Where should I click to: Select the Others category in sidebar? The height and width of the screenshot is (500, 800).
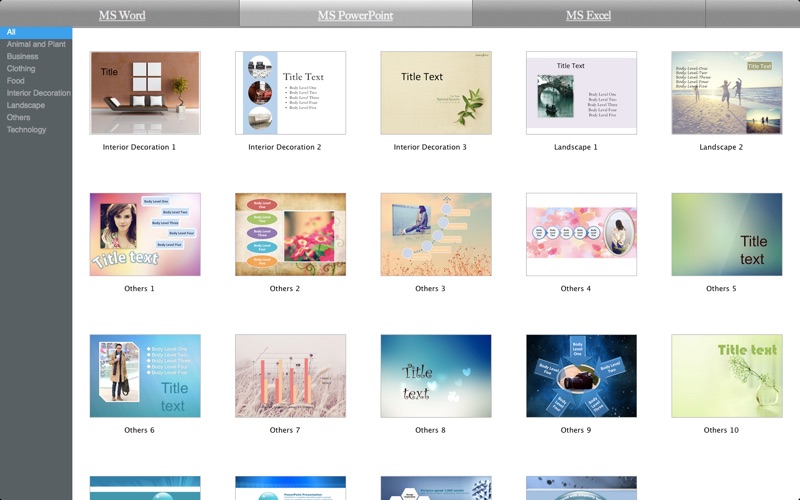click(18, 118)
